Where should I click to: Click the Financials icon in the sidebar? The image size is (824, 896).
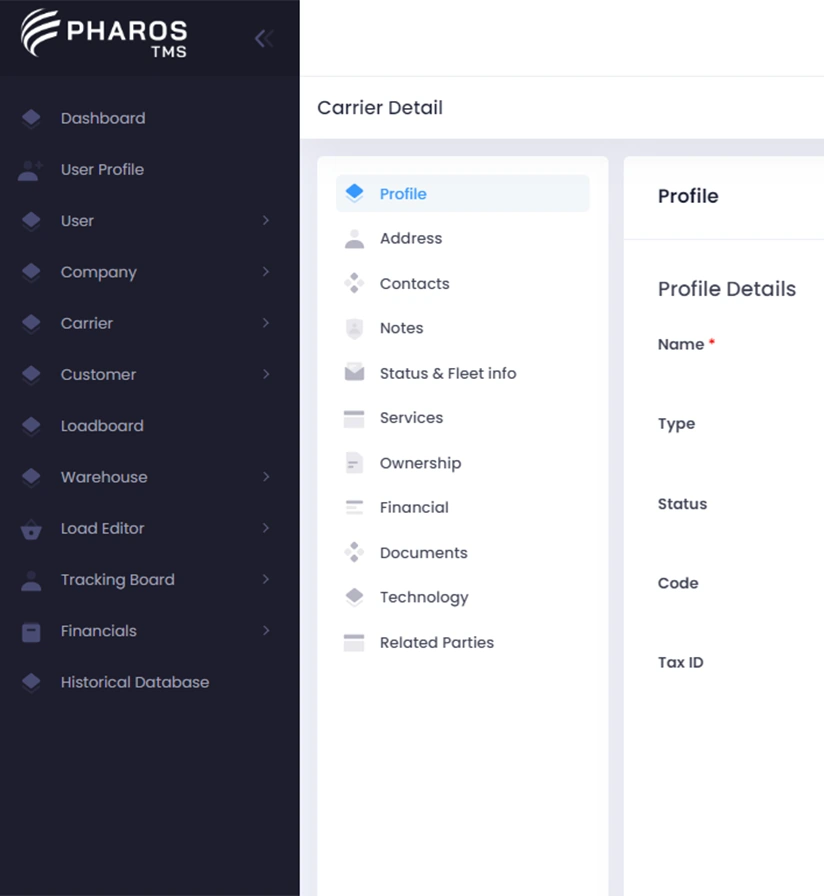coord(31,632)
